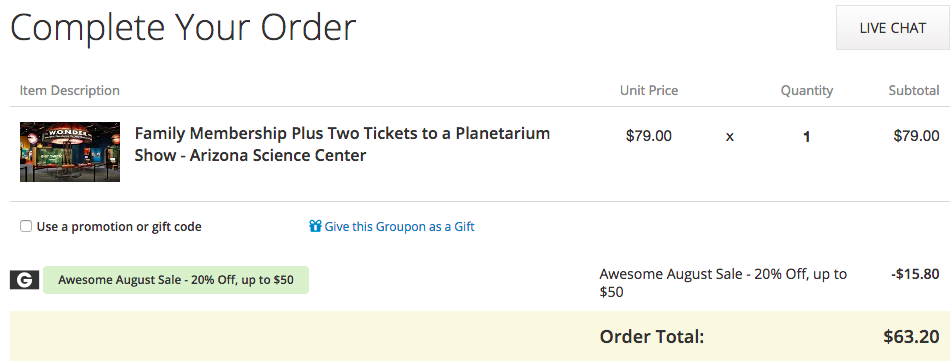Image resolution: width=952 pixels, height=364 pixels.
Task: Click the -$15.80 discount amount
Action: (916, 274)
